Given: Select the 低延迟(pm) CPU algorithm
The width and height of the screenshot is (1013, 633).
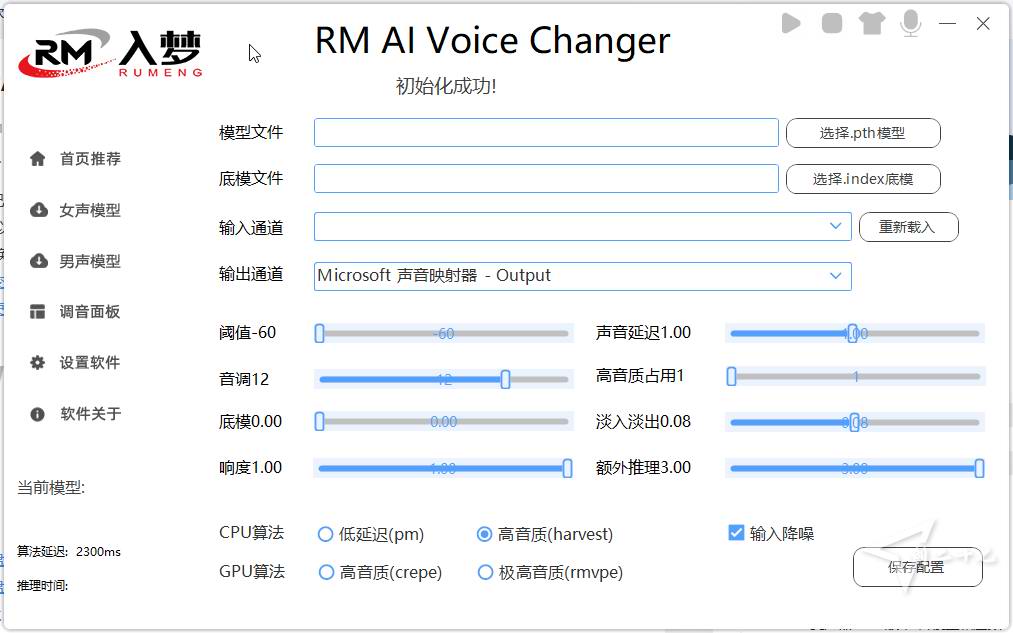Looking at the screenshot, I should tap(325, 534).
